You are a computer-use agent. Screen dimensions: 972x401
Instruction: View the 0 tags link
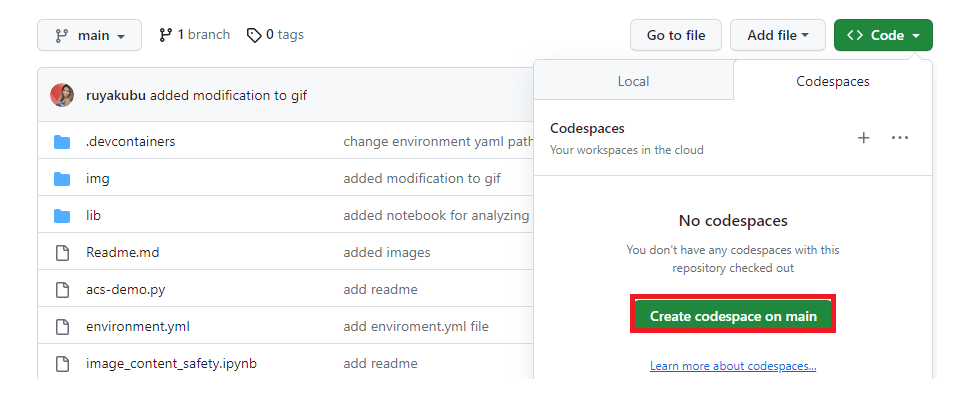pos(275,35)
